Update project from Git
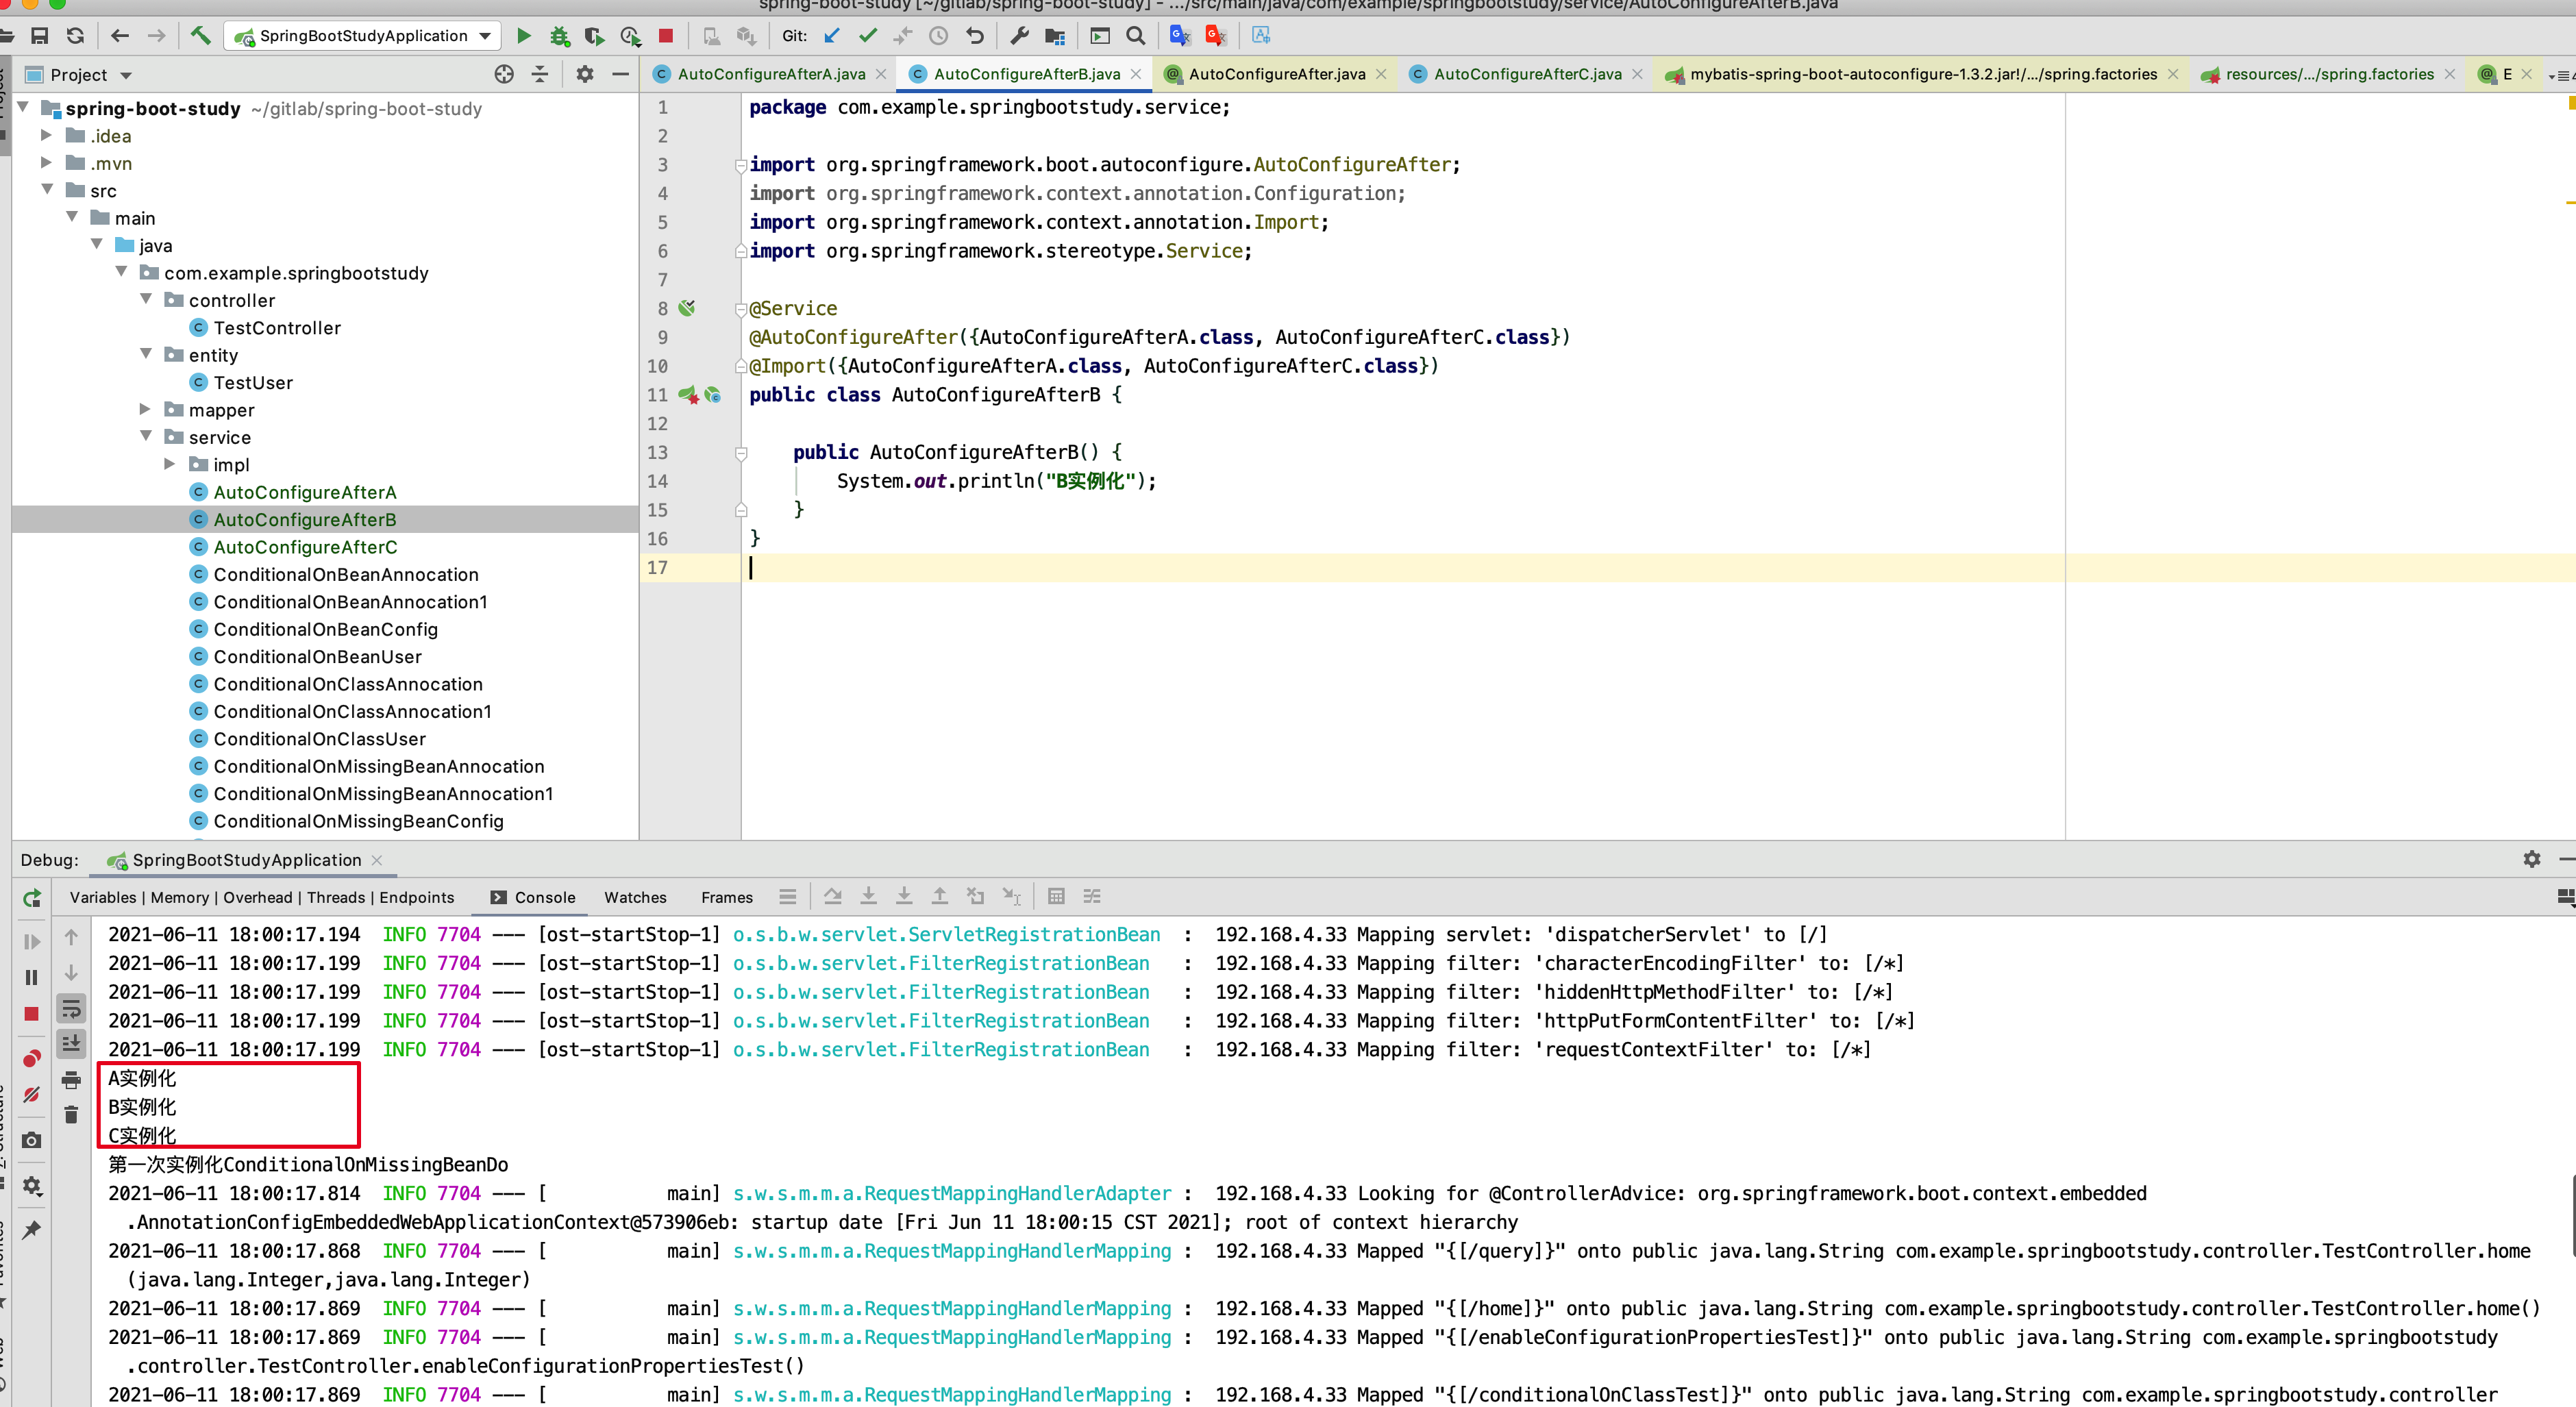Viewport: 2576px width, 1407px height. click(831, 36)
